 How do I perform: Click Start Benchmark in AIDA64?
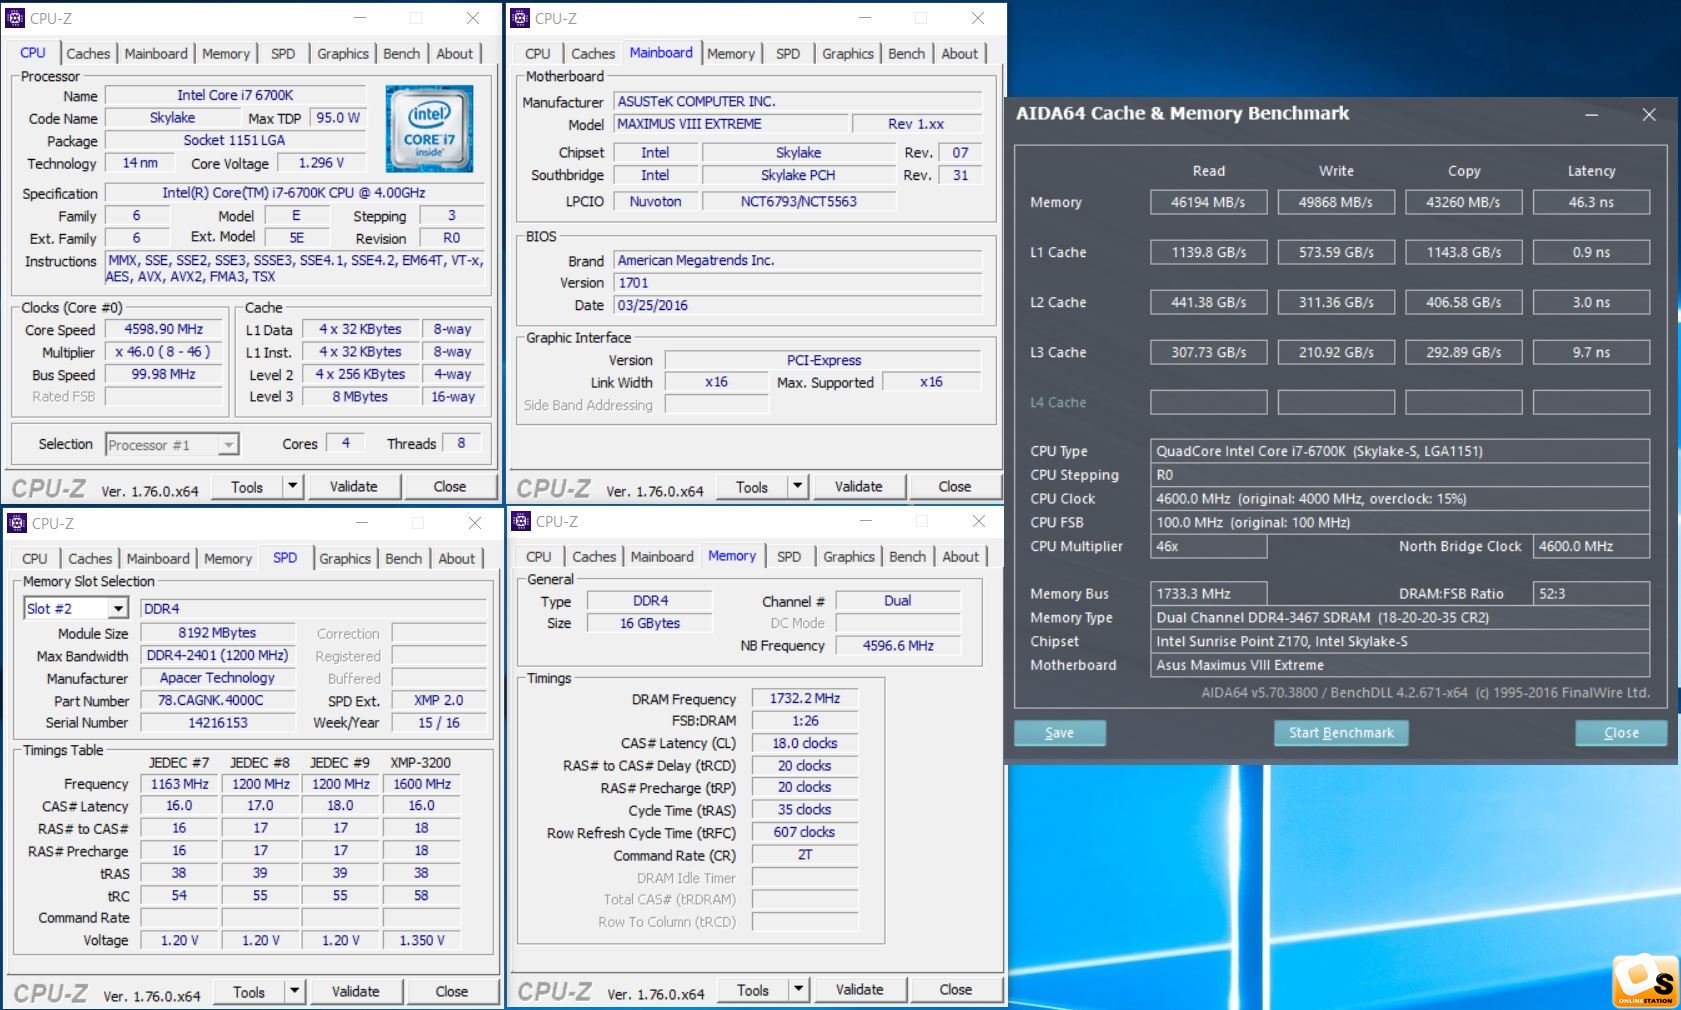[x=1341, y=733]
